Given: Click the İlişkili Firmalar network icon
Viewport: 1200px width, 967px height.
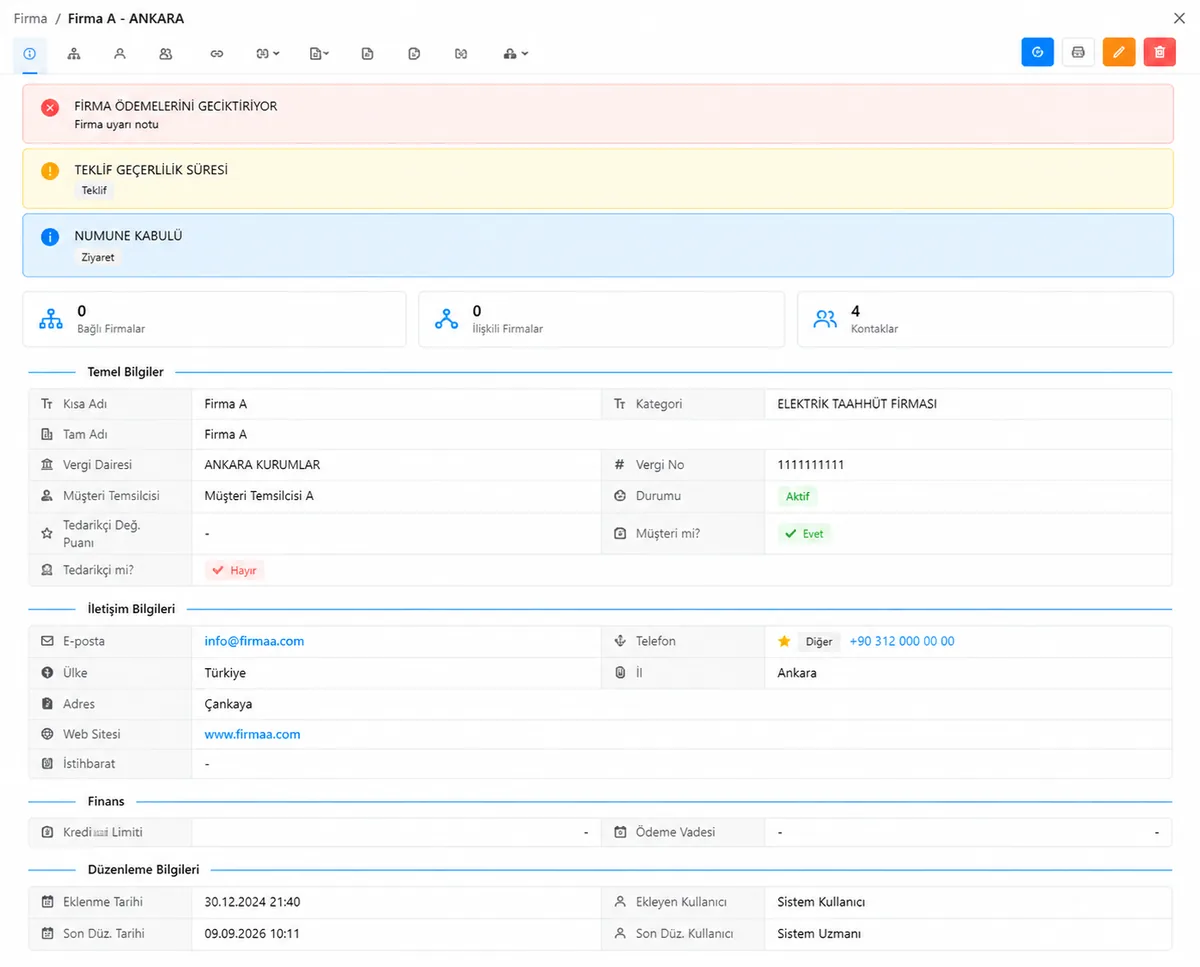Looking at the screenshot, I should tap(446, 319).
